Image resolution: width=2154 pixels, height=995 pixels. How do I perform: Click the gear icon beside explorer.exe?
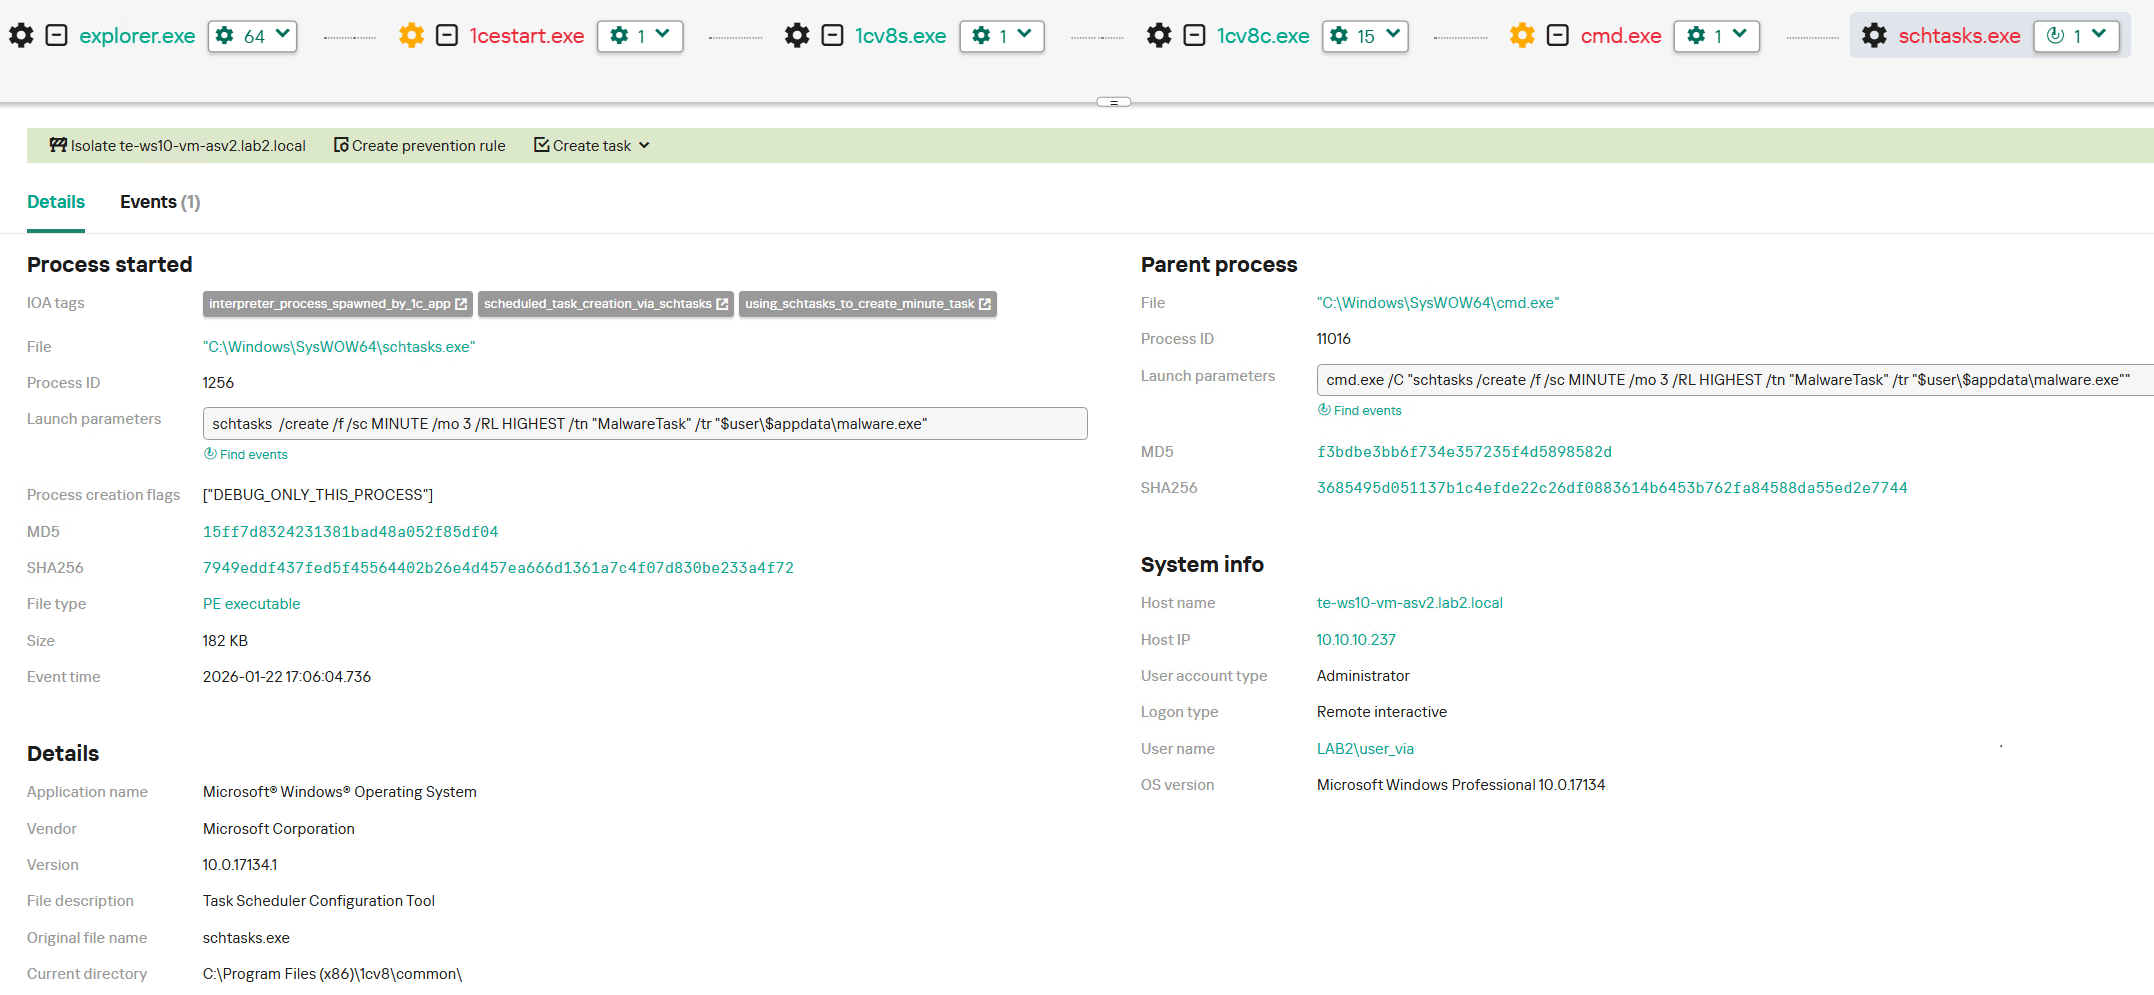21,36
